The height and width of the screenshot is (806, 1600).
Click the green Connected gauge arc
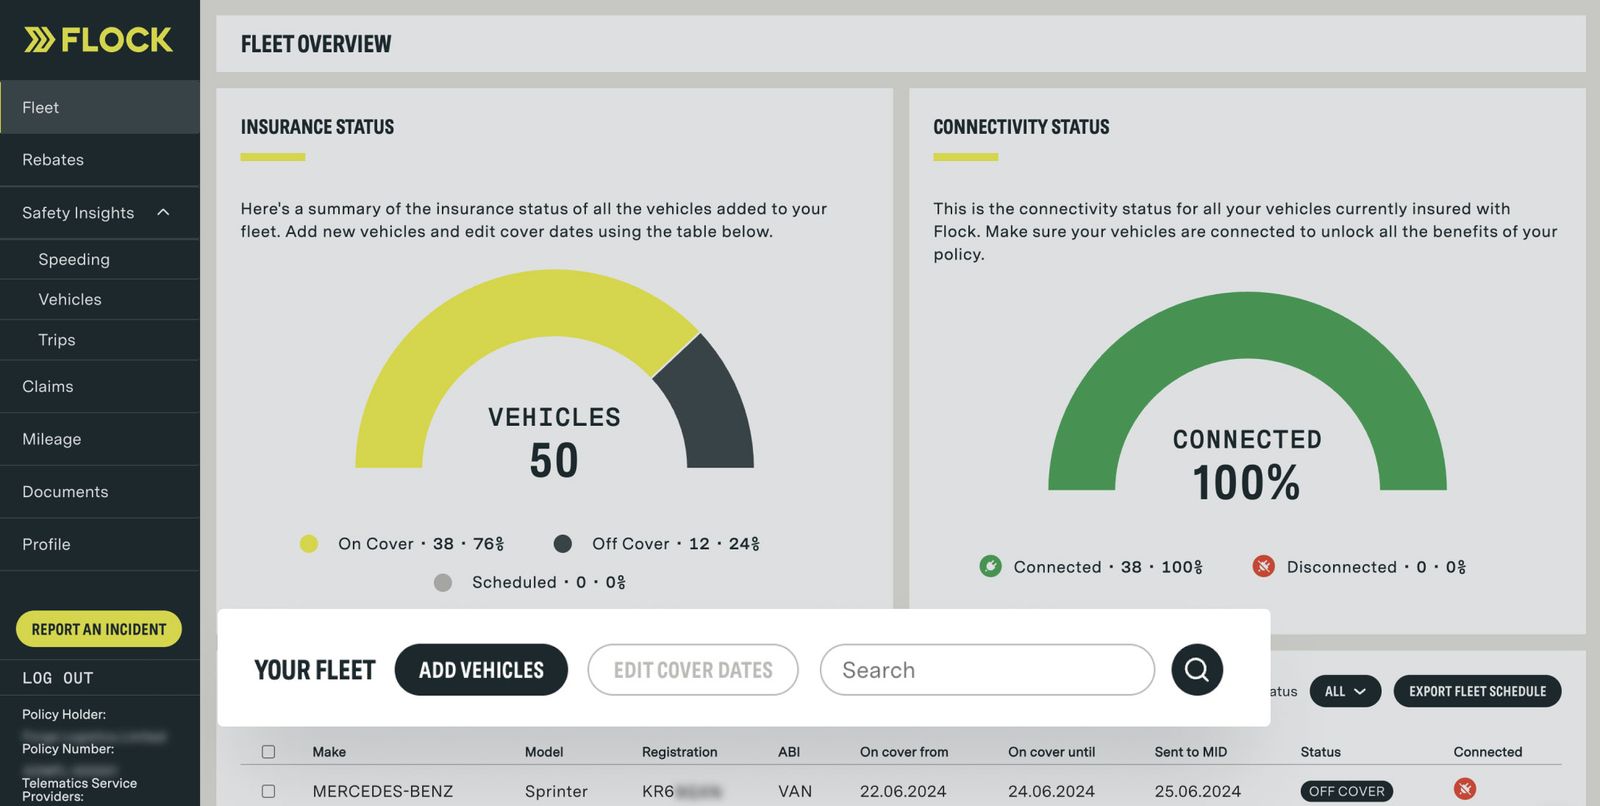1247,325
